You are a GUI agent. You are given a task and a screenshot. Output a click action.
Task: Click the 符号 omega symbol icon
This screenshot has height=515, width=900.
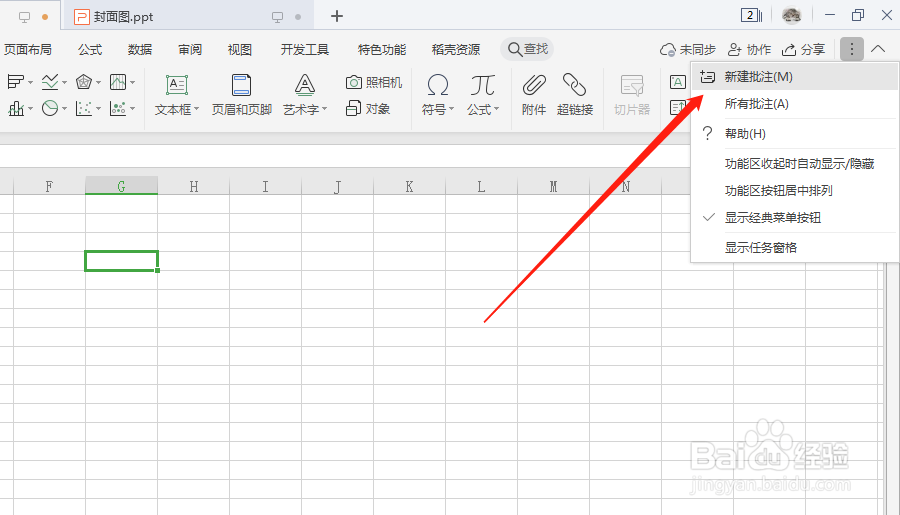click(437, 85)
